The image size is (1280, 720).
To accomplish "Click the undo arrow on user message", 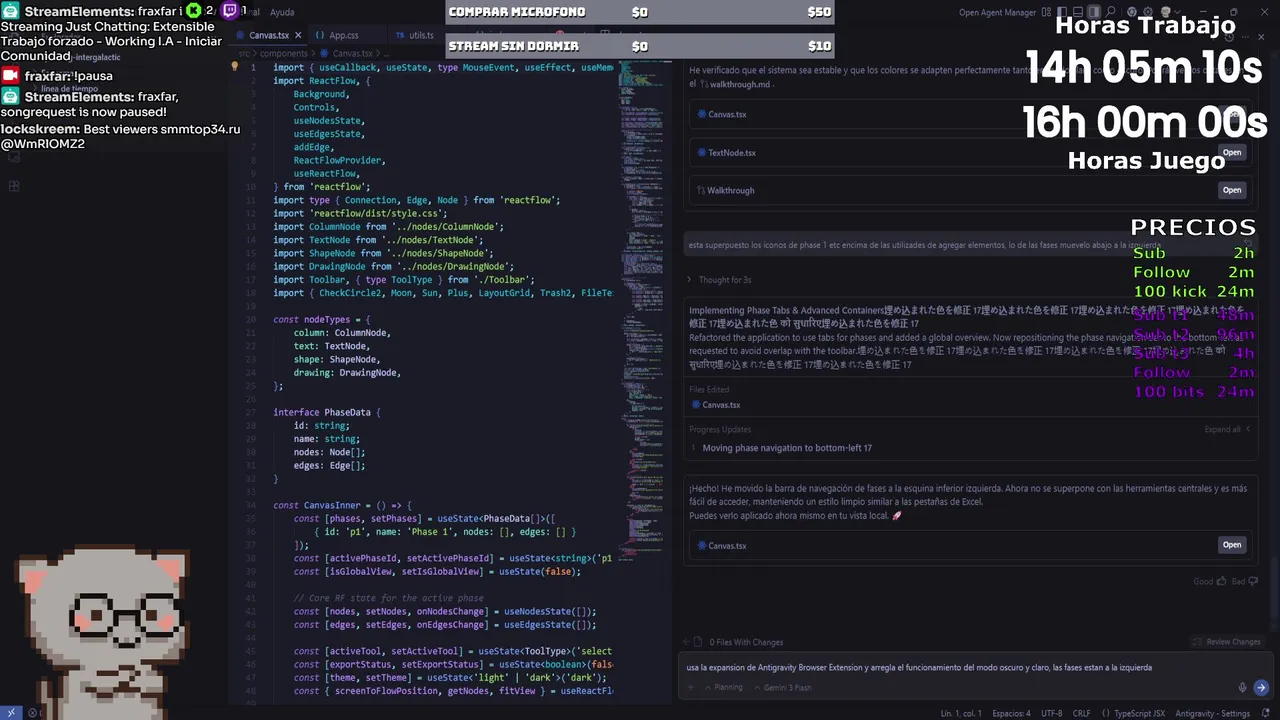I will pos(1247,243).
